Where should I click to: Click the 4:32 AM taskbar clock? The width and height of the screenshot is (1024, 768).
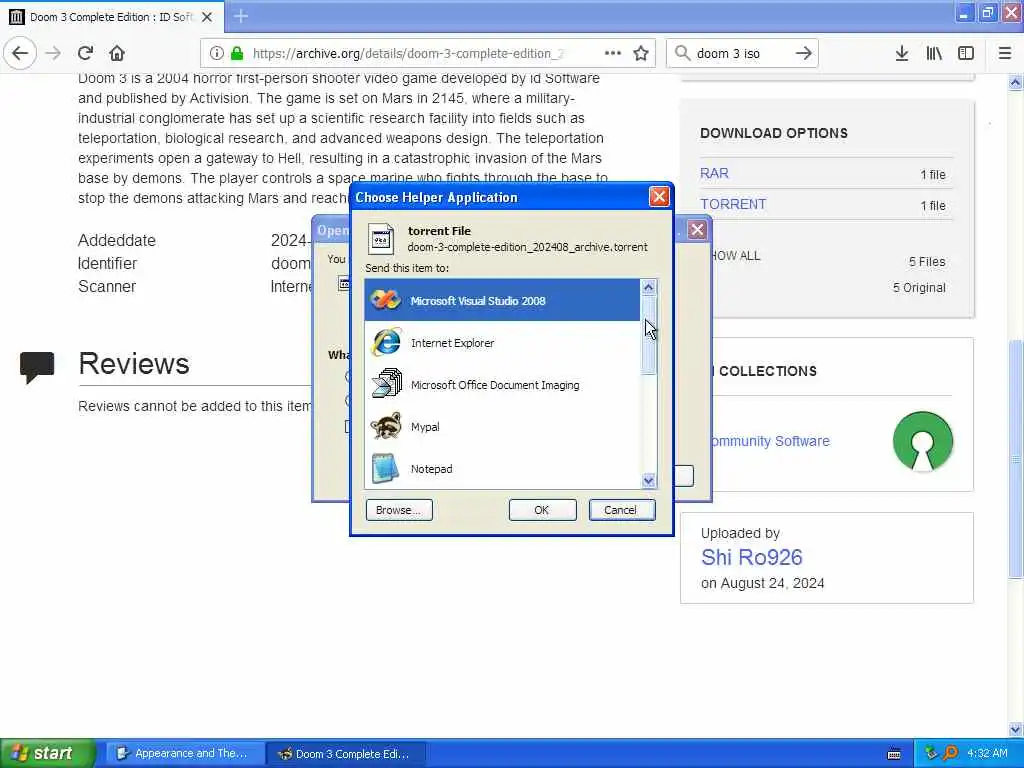[987, 753]
